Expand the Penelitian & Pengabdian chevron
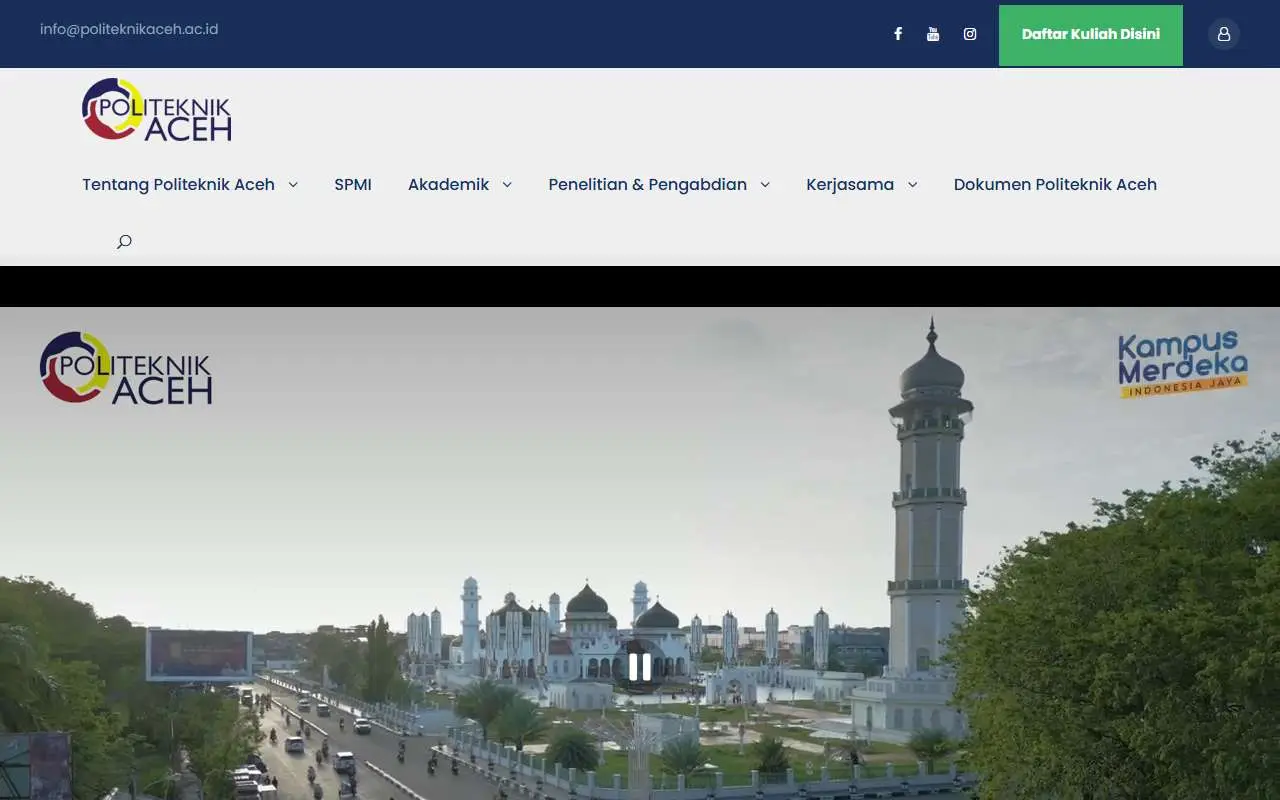 tap(765, 184)
